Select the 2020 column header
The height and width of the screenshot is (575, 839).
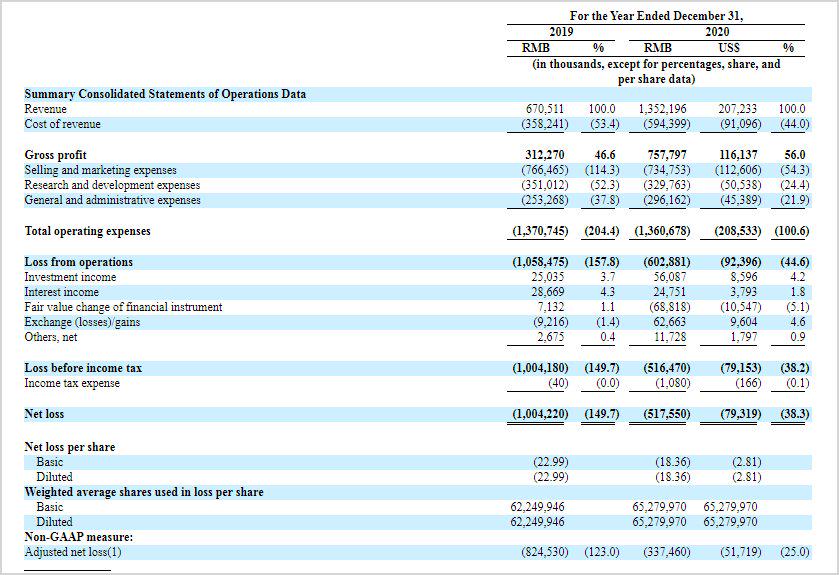pos(717,32)
